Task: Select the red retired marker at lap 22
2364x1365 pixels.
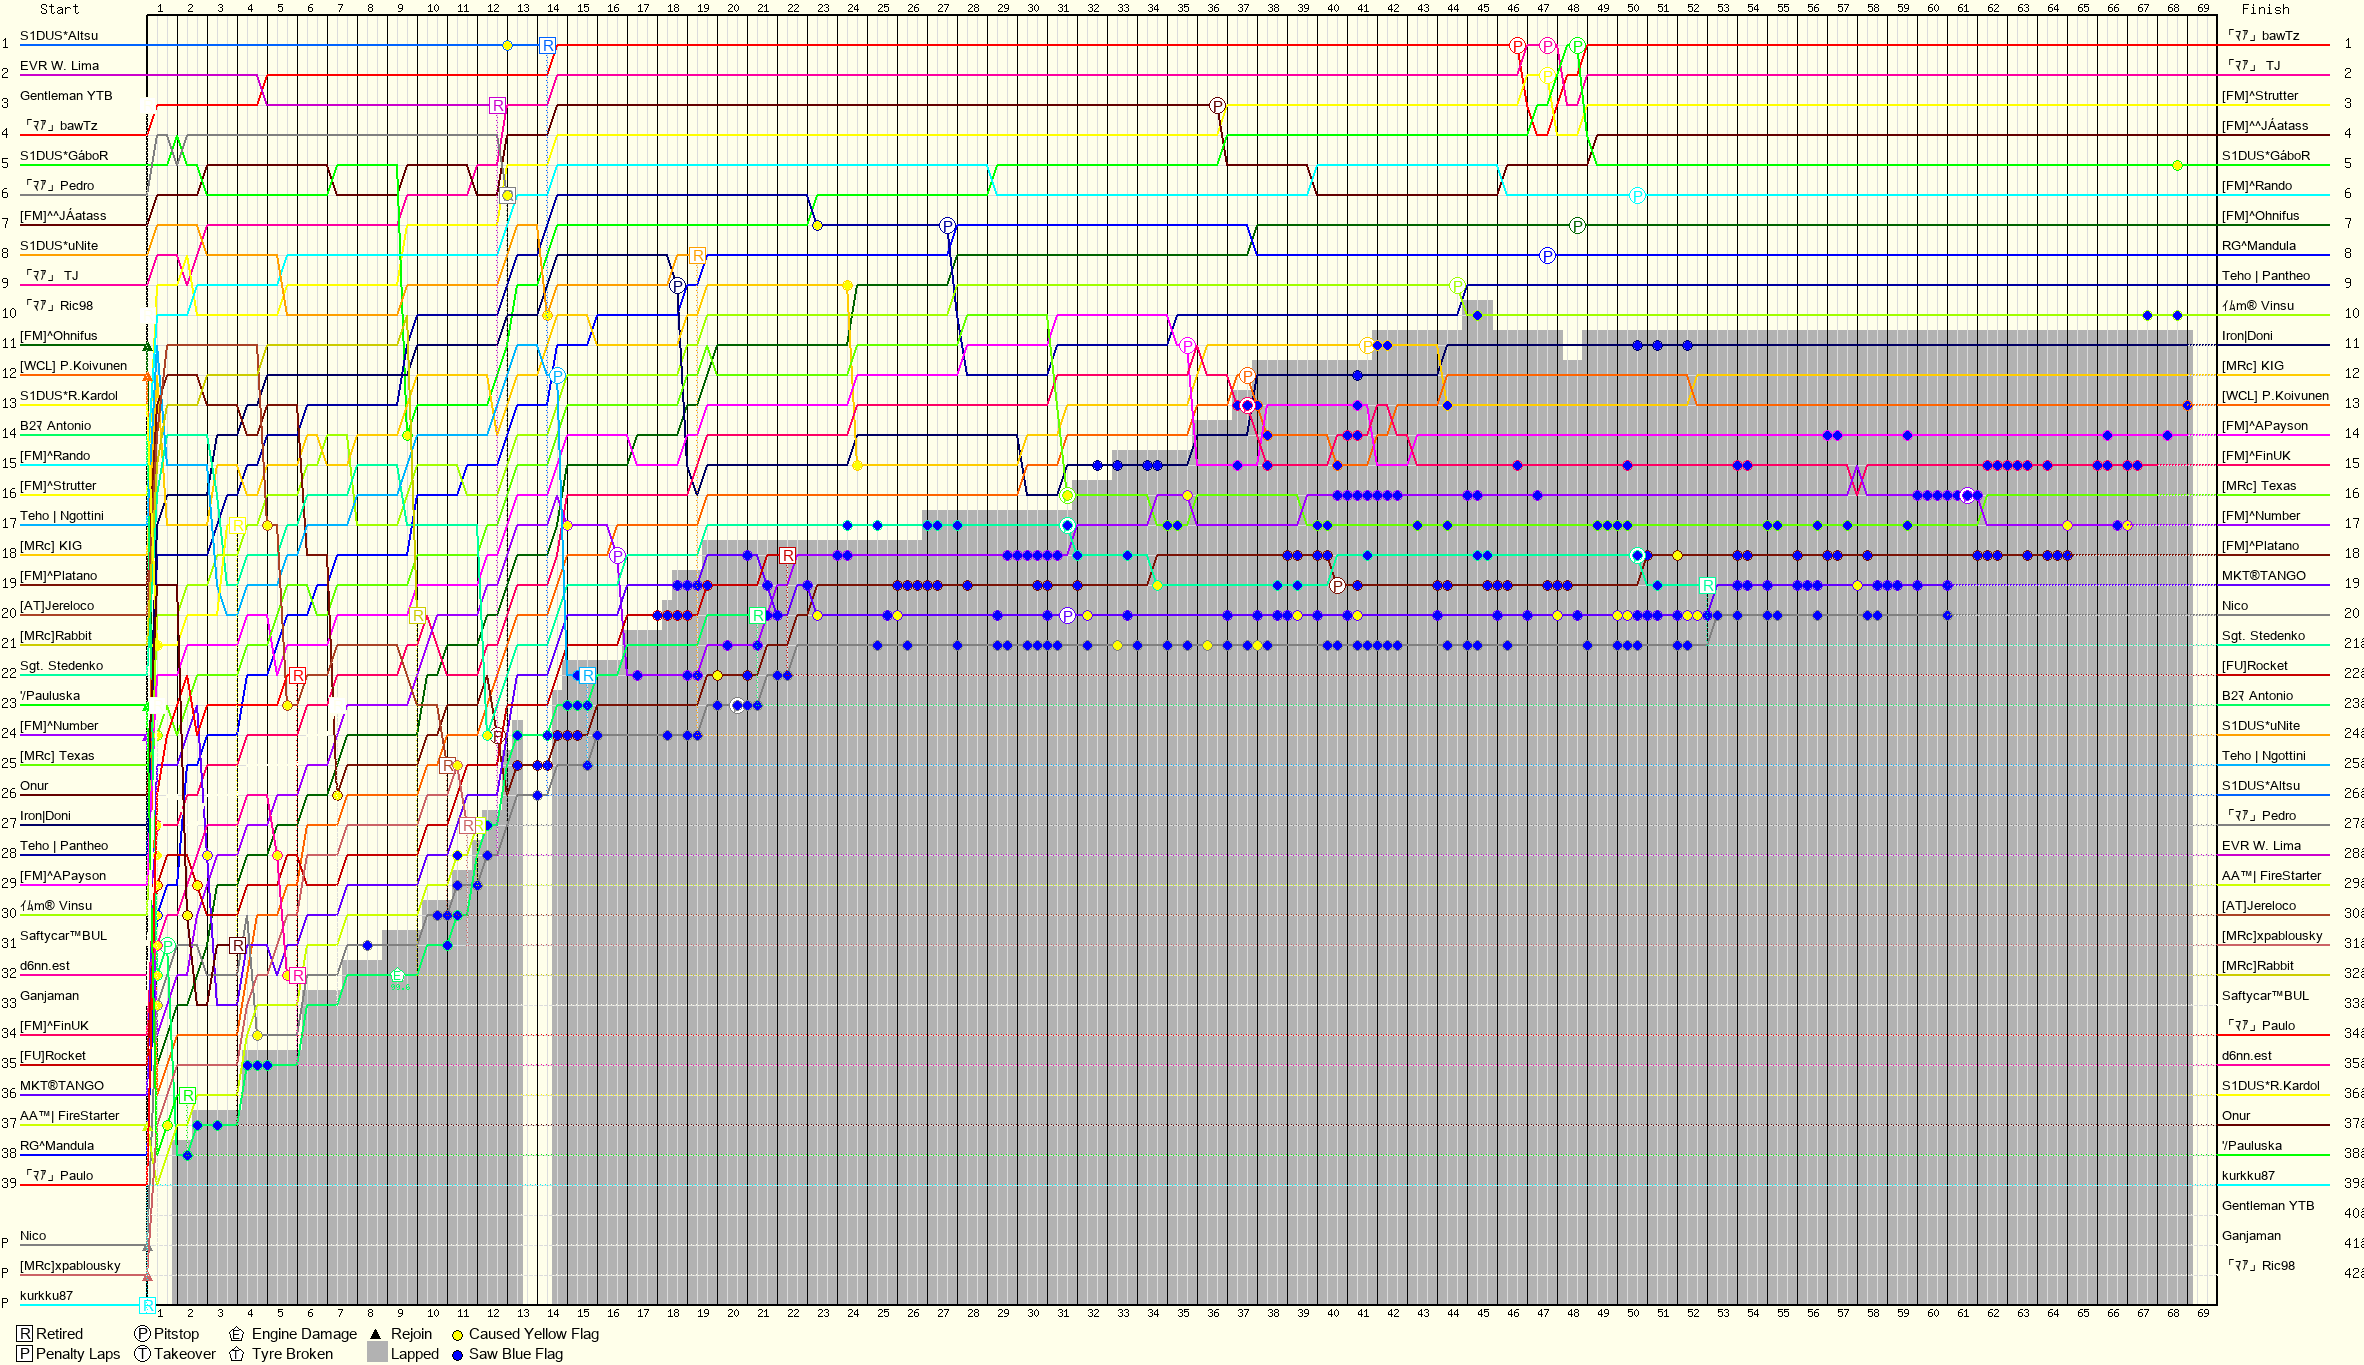Action: tap(787, 555)
